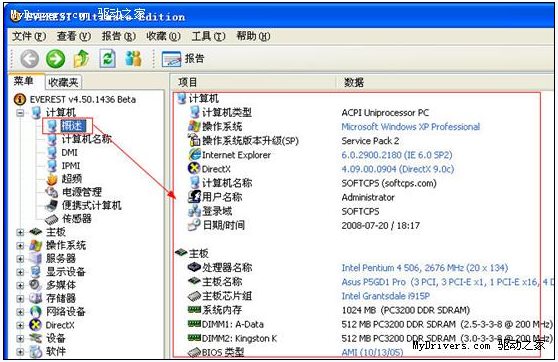This screenshot has width=558, height=362.
Task: Select the 便携式计算机 tree item
Action: [91, 205]
